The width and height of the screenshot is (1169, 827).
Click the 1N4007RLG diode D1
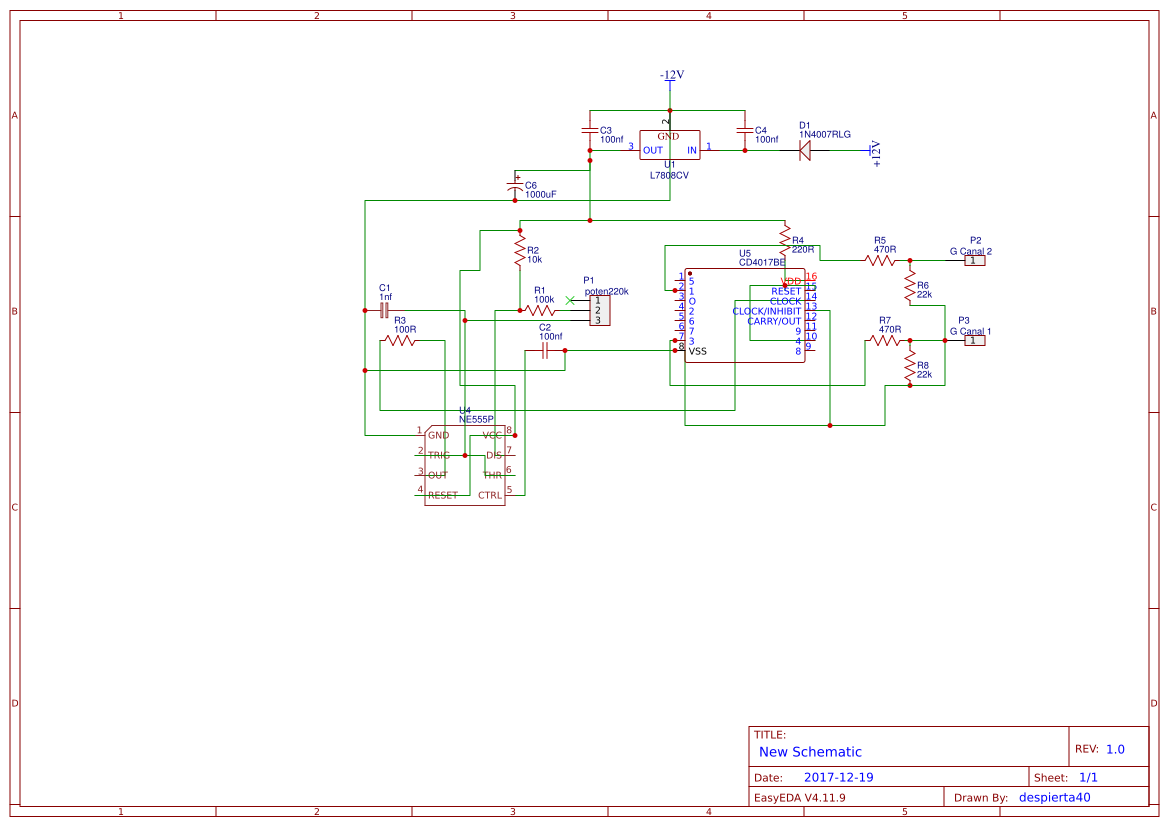[x=805, y=150]
